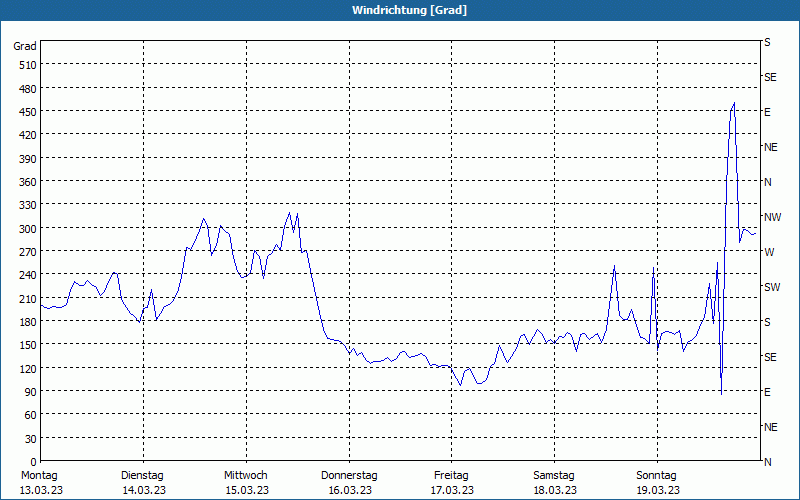The image size is (800, 500).
Task: Pick the Samstag label on the x-axis
Action: pos(553,475)
